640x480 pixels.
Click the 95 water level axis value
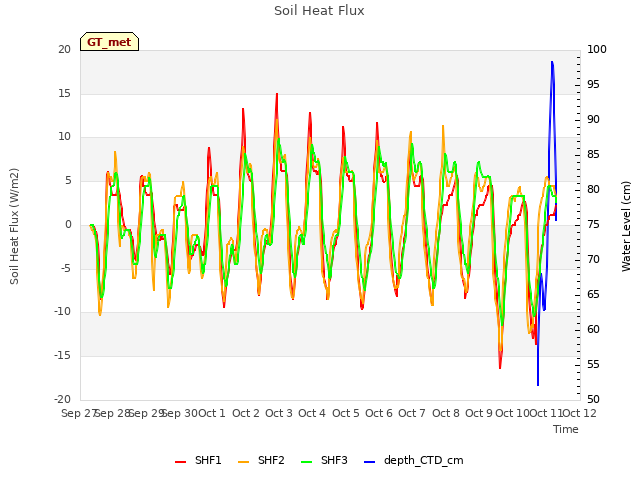pos(593,84)
